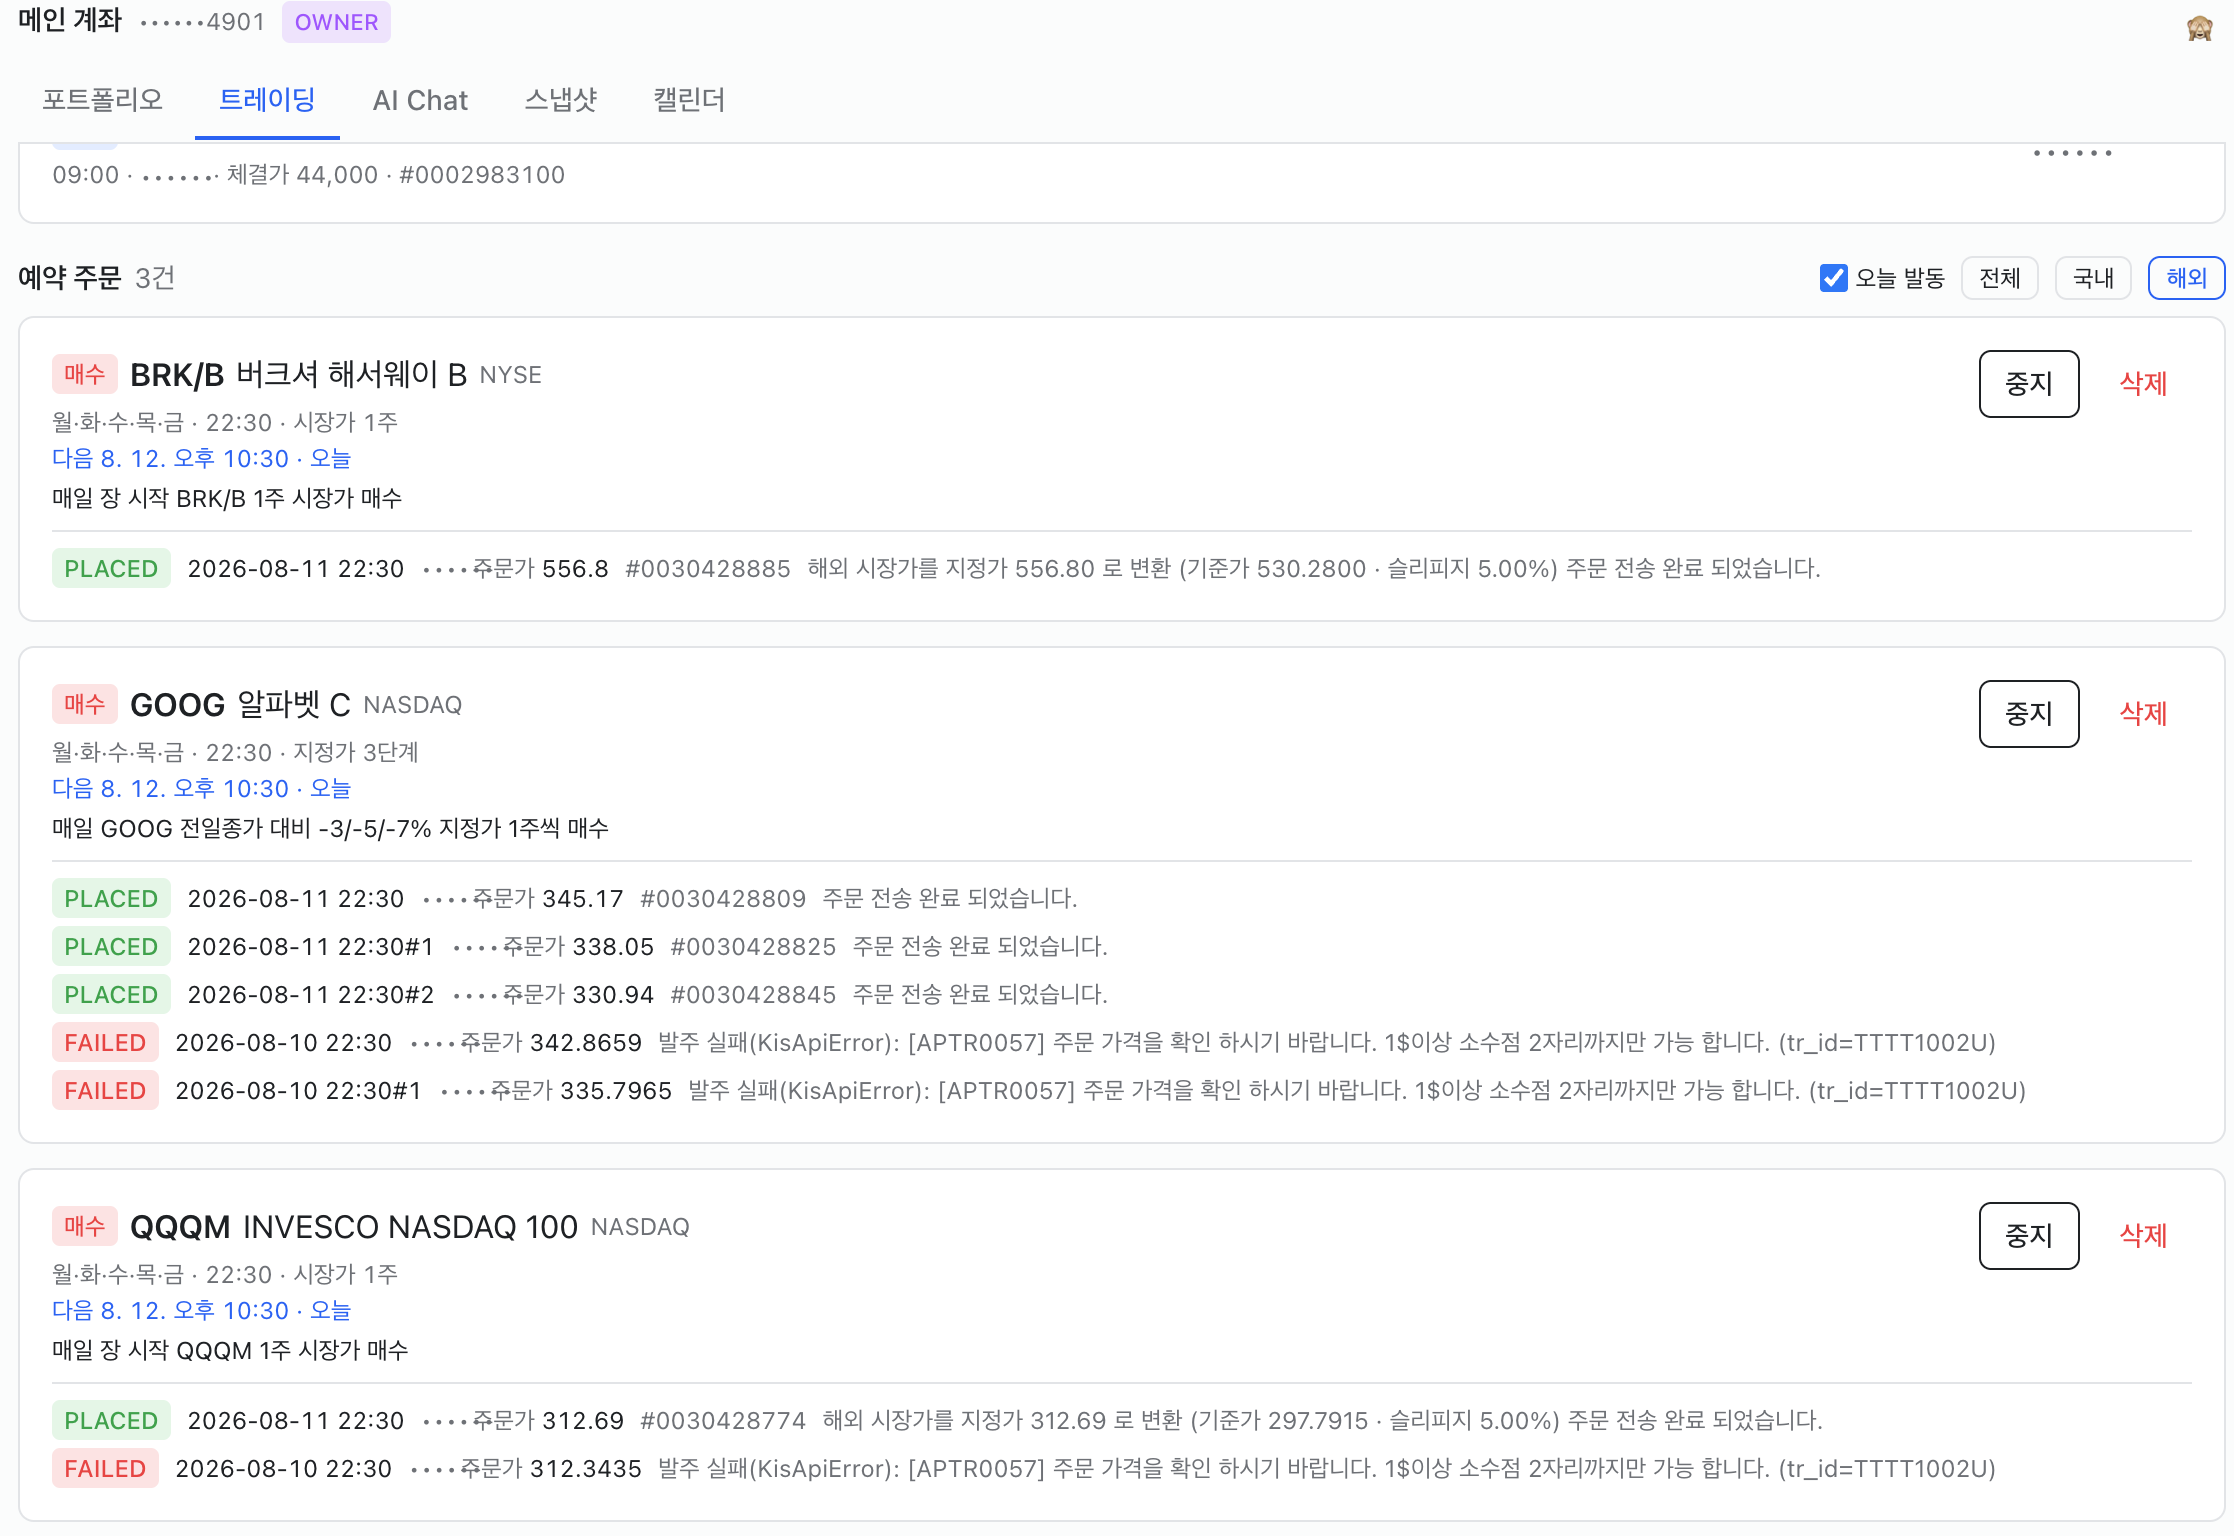Click the description 매일 장 시작 BRK/B 1주 시장가 매수

[227, 498]
